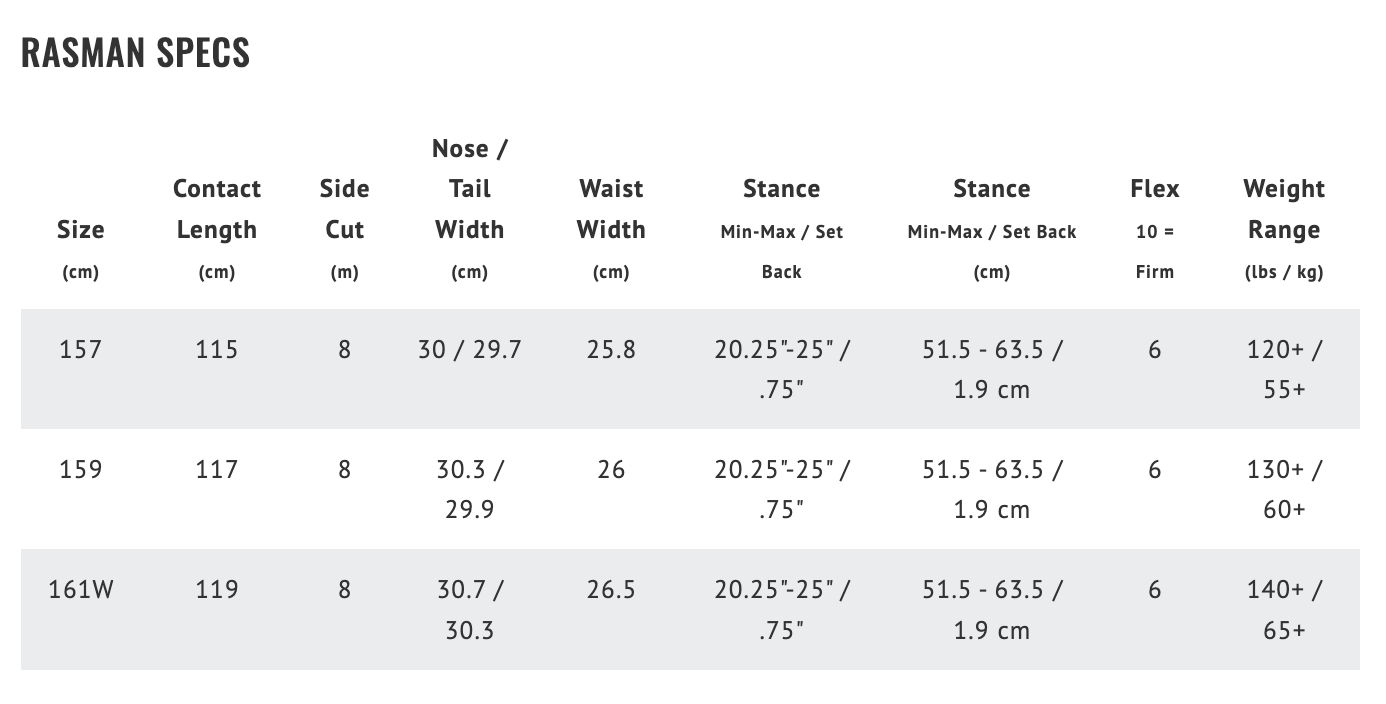Viewport: 1386px width, 704px height.
Task: Click waist width value 25.8
Action: pyautogui.click(x=611, y=349)
